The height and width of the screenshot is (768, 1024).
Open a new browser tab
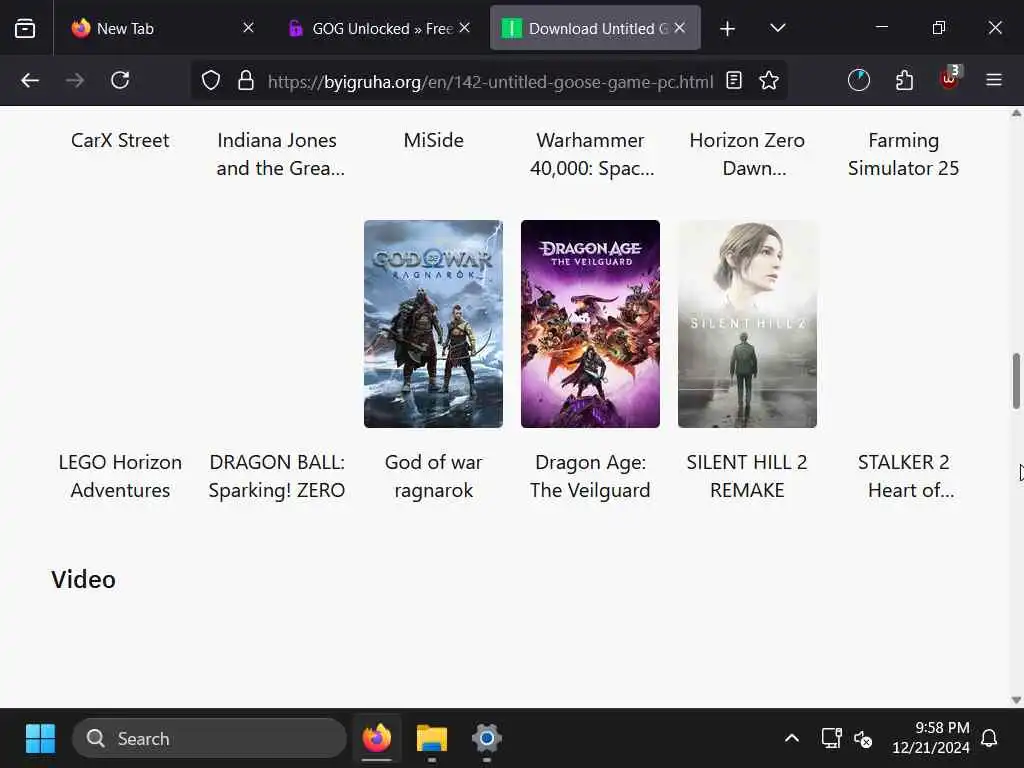point(727,28)
